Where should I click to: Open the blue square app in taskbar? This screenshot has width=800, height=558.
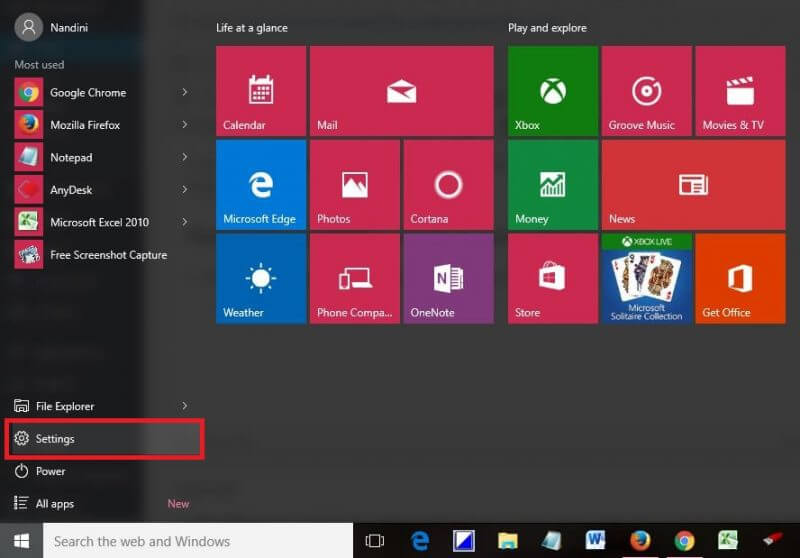click(x=464, y=541)
